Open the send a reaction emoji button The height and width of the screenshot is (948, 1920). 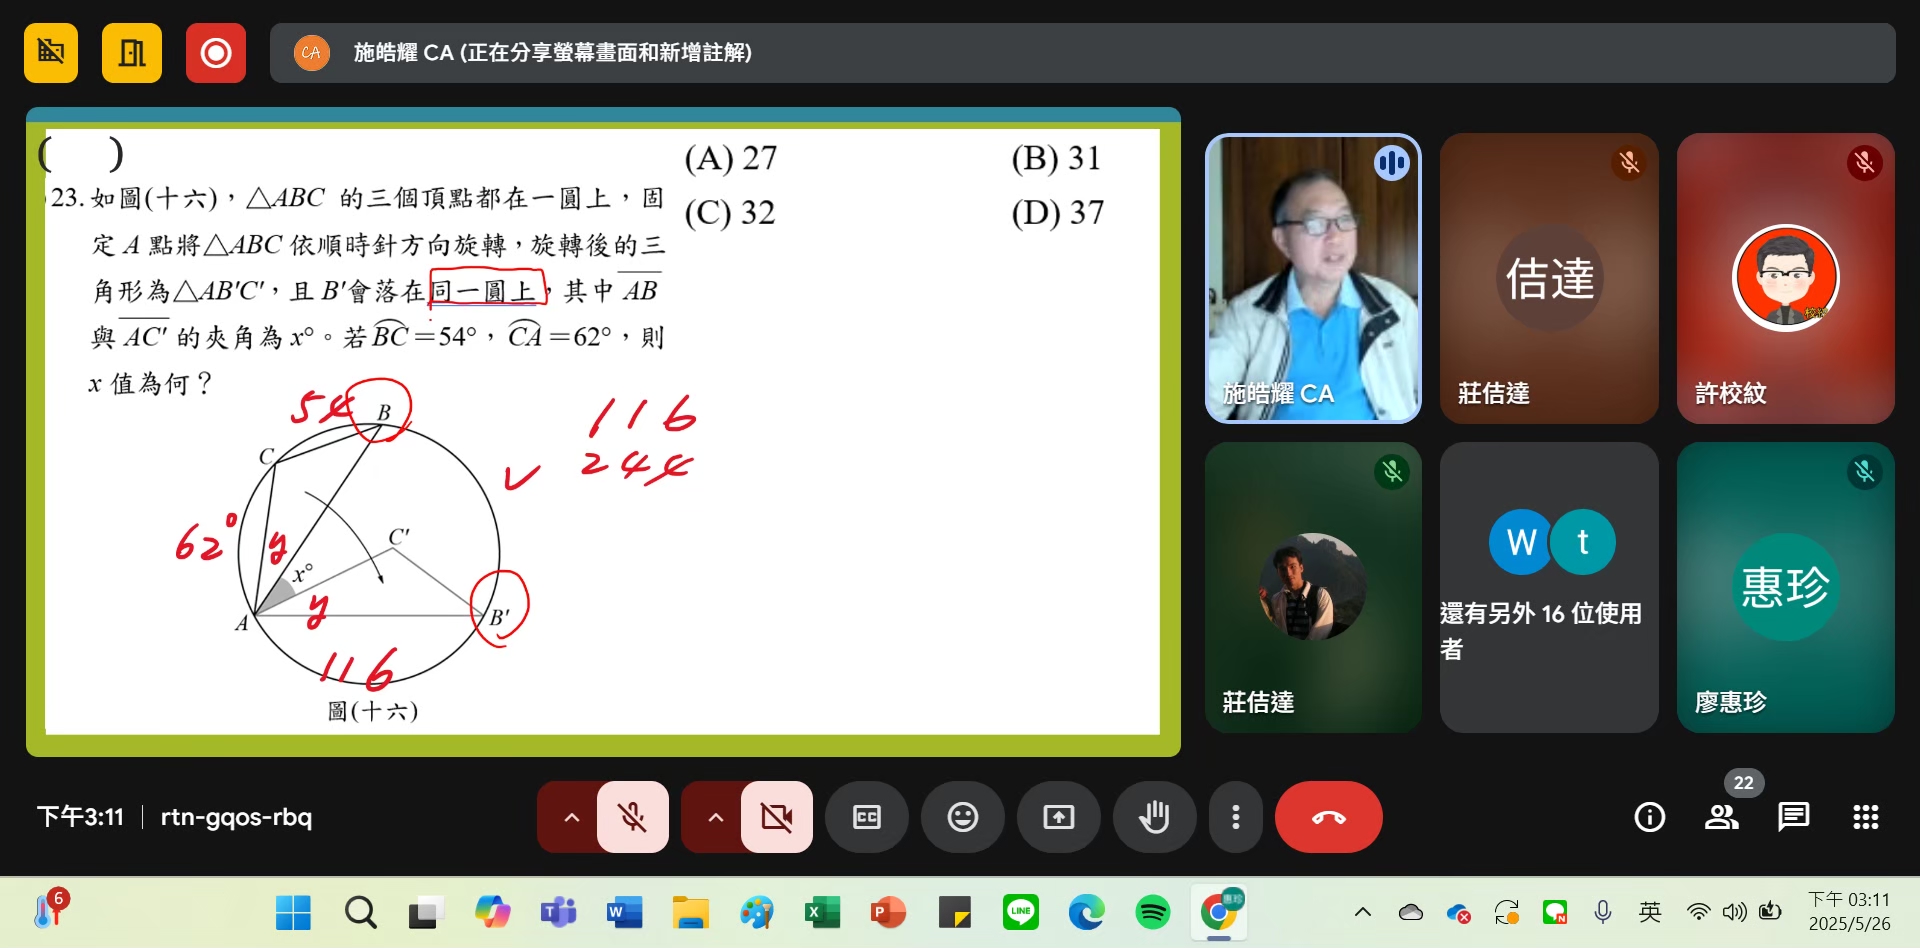tap(962, 817)
